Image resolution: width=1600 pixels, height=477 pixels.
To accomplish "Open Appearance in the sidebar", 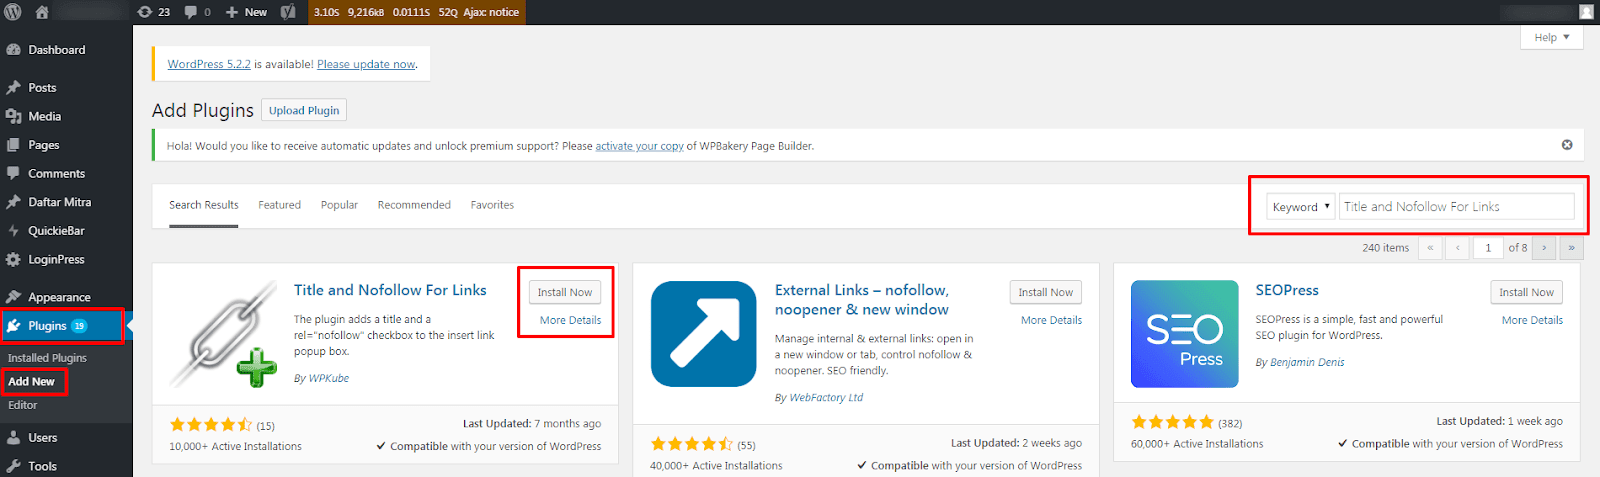I will click(59, 297).
